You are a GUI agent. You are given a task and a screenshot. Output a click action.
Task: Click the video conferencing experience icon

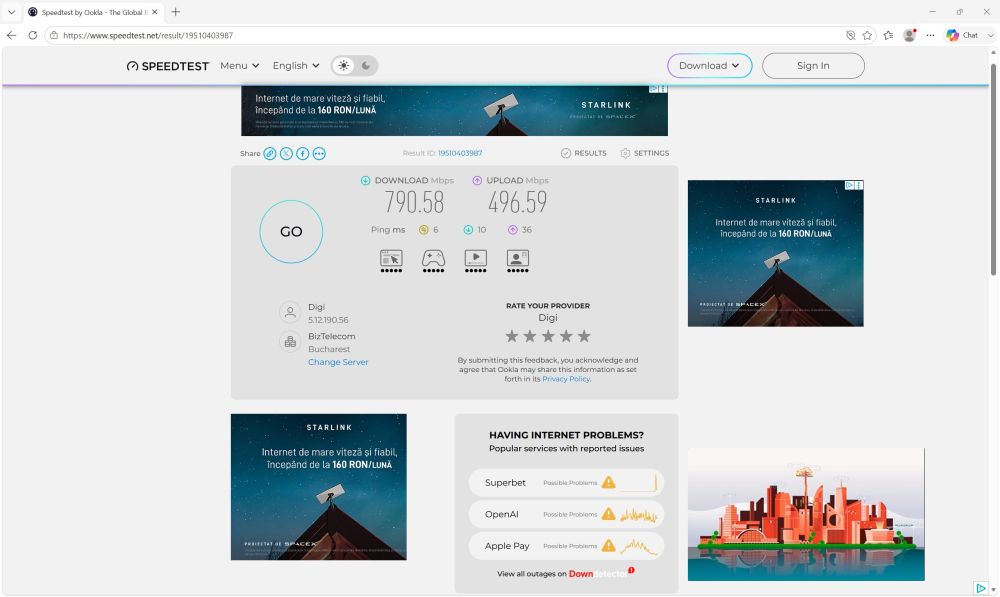(518, 261)
